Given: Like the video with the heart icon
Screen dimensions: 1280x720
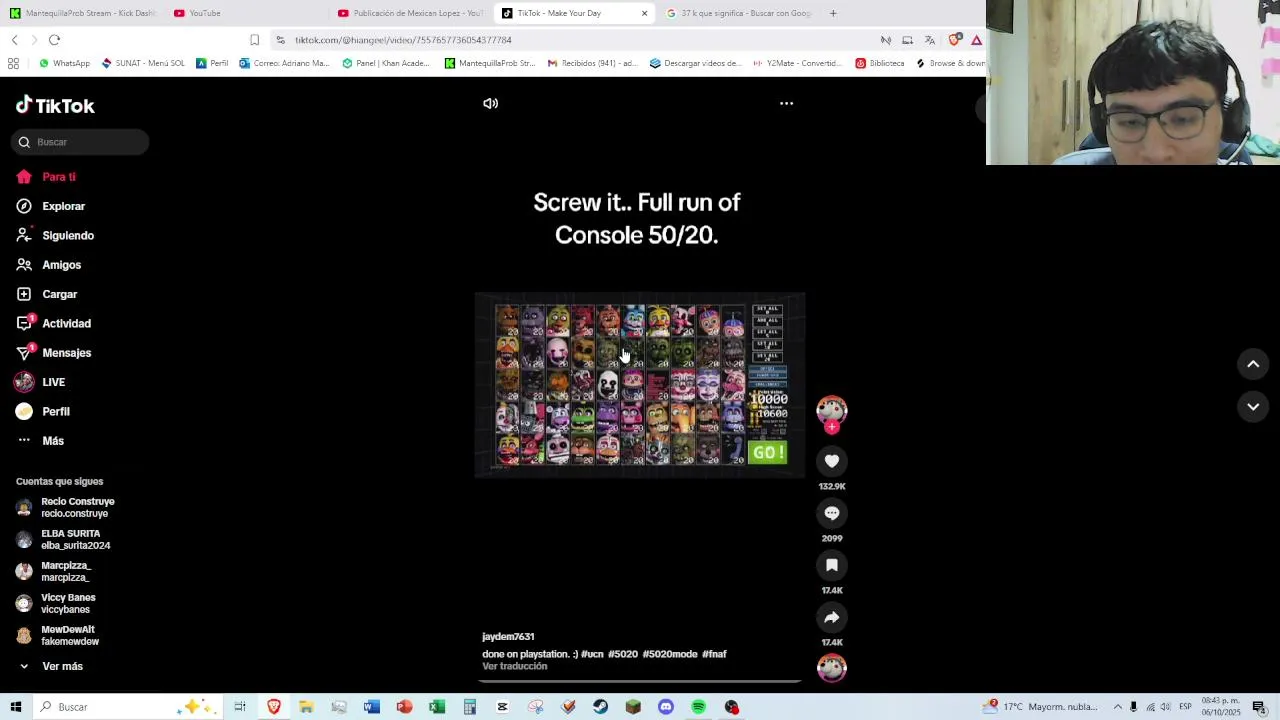Looking at the screenshot, I should point(832,461).
